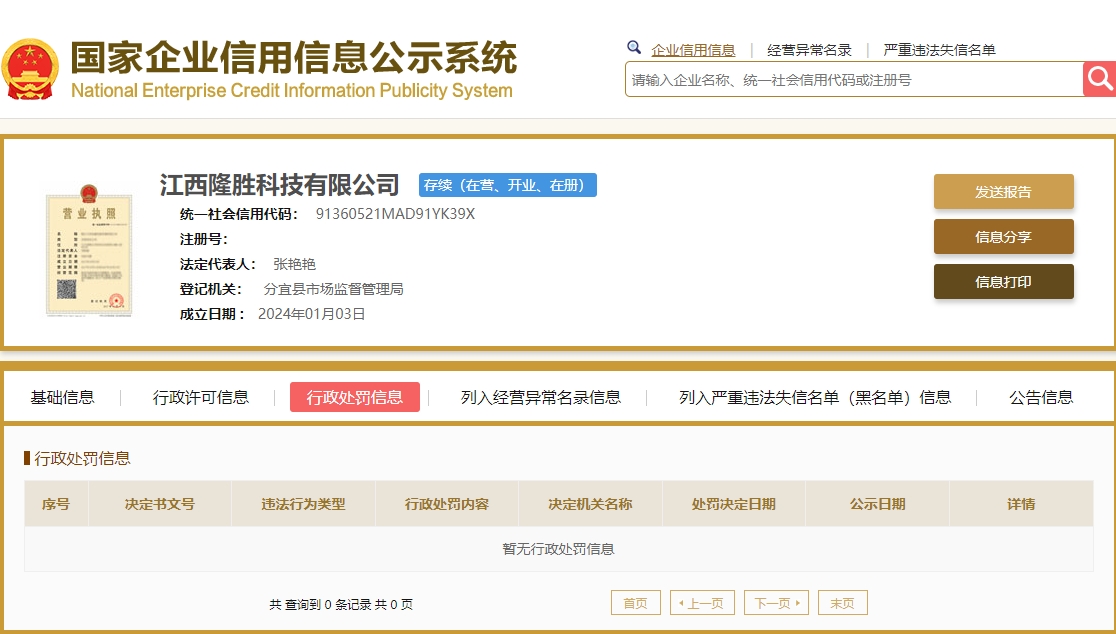Click the 详情 column header
Screen dimensions: 1116x634
tap(1021, 504)
